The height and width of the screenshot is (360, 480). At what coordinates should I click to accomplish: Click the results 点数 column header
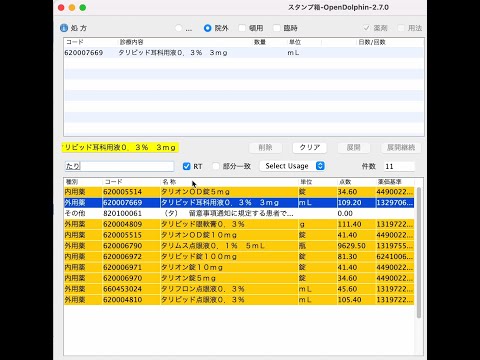pos(356,182)
